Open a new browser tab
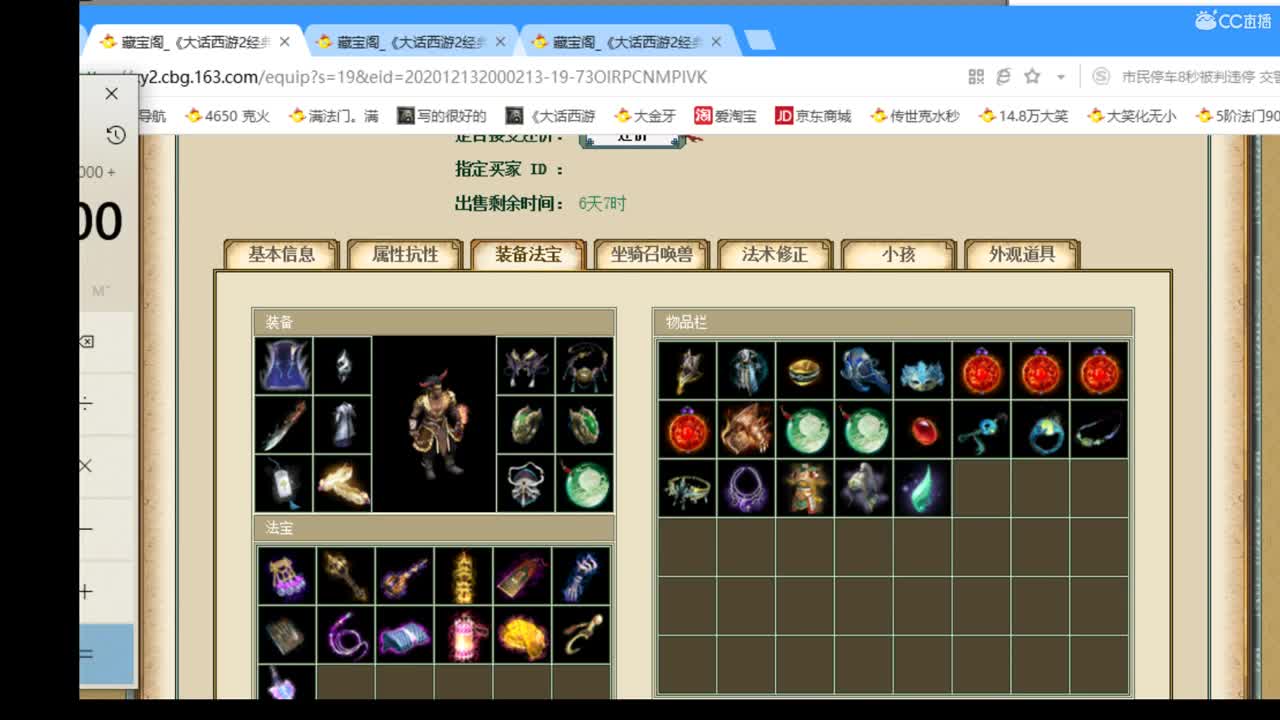 (760, 40)
